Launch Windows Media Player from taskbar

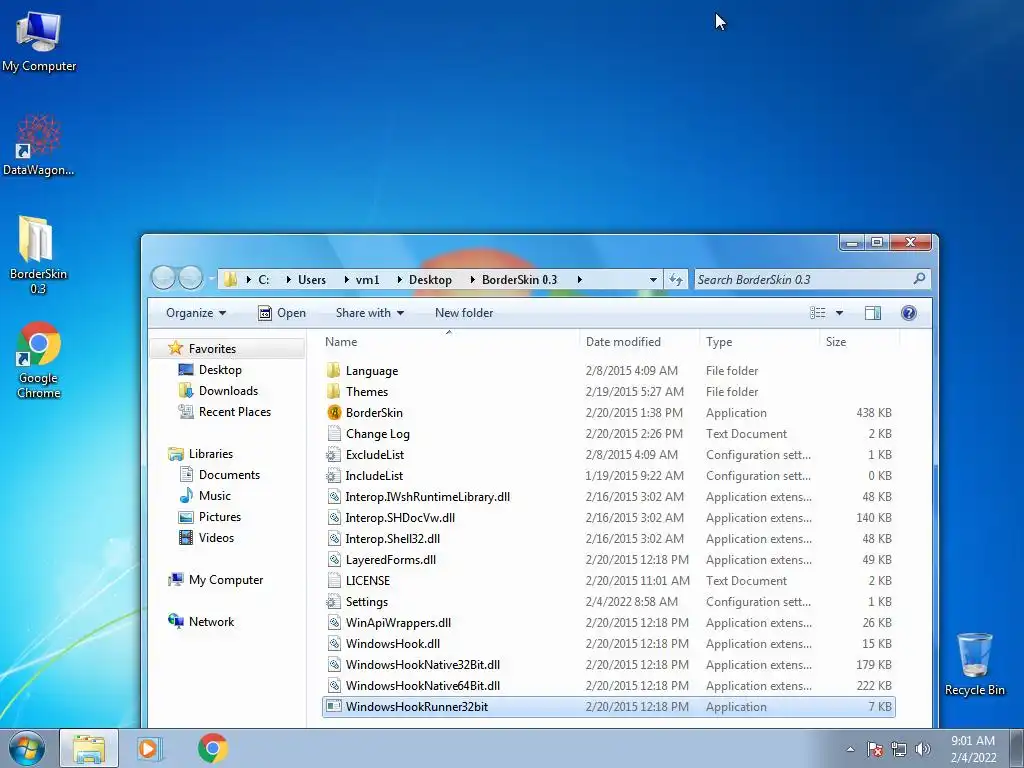pos(150,748)
